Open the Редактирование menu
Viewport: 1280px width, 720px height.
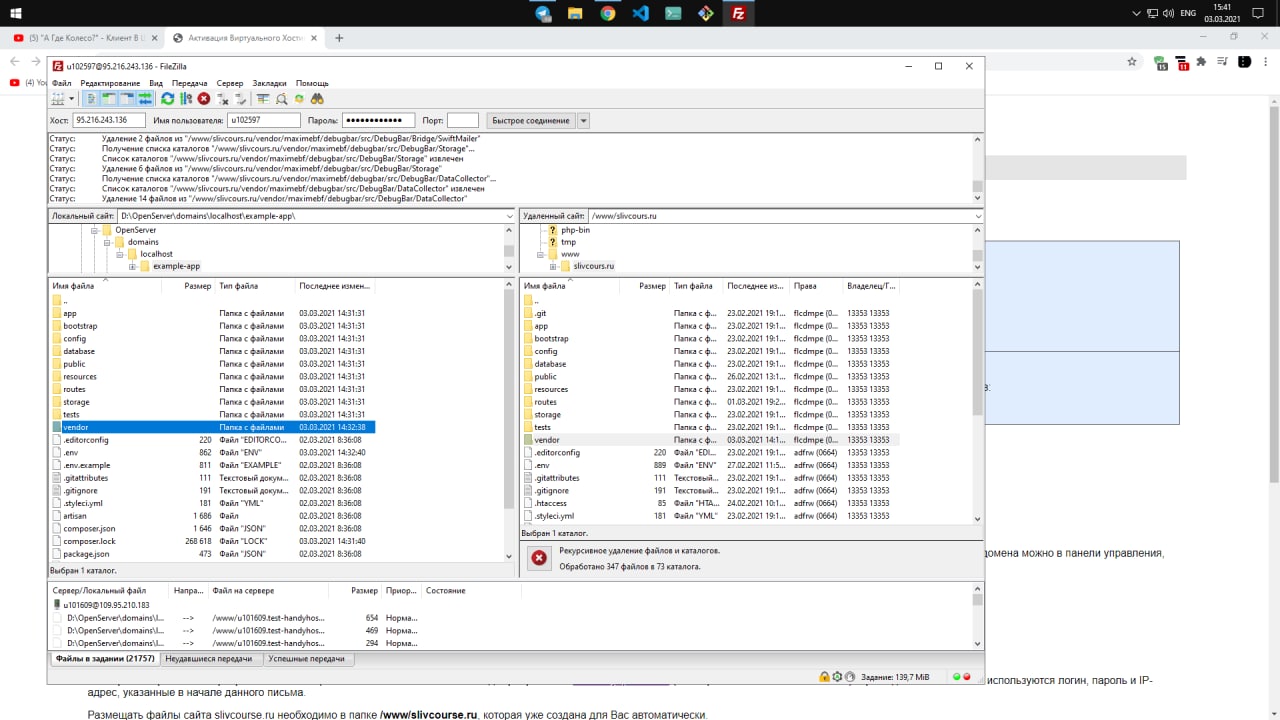(x=110, y=83)
